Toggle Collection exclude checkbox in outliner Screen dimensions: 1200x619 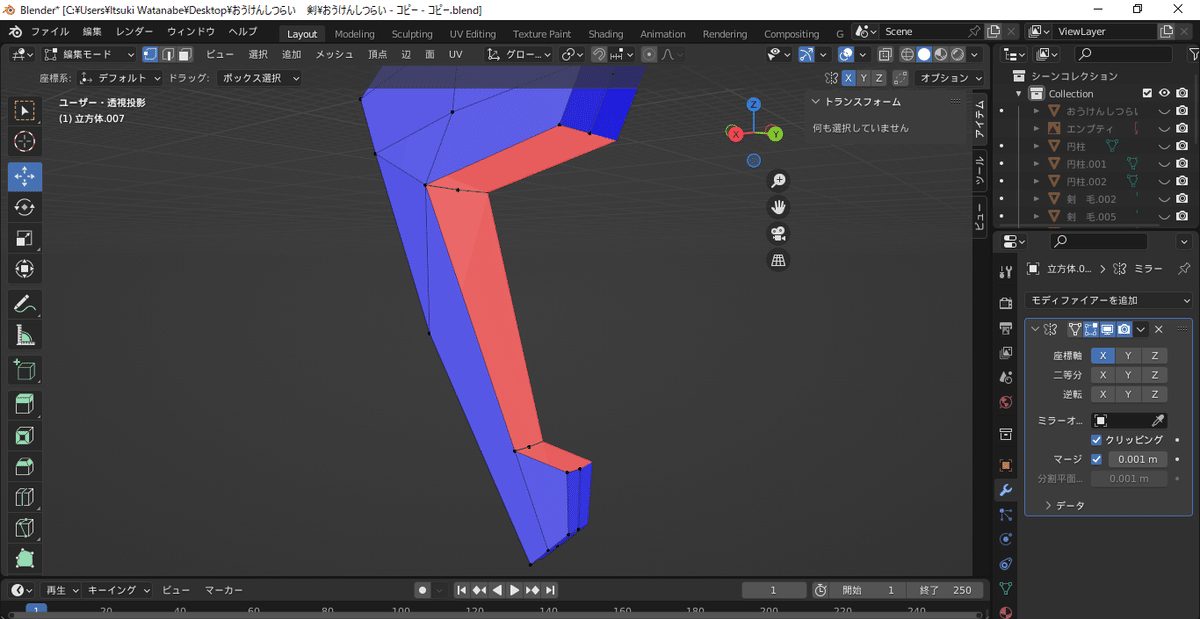coord(1147,93)
